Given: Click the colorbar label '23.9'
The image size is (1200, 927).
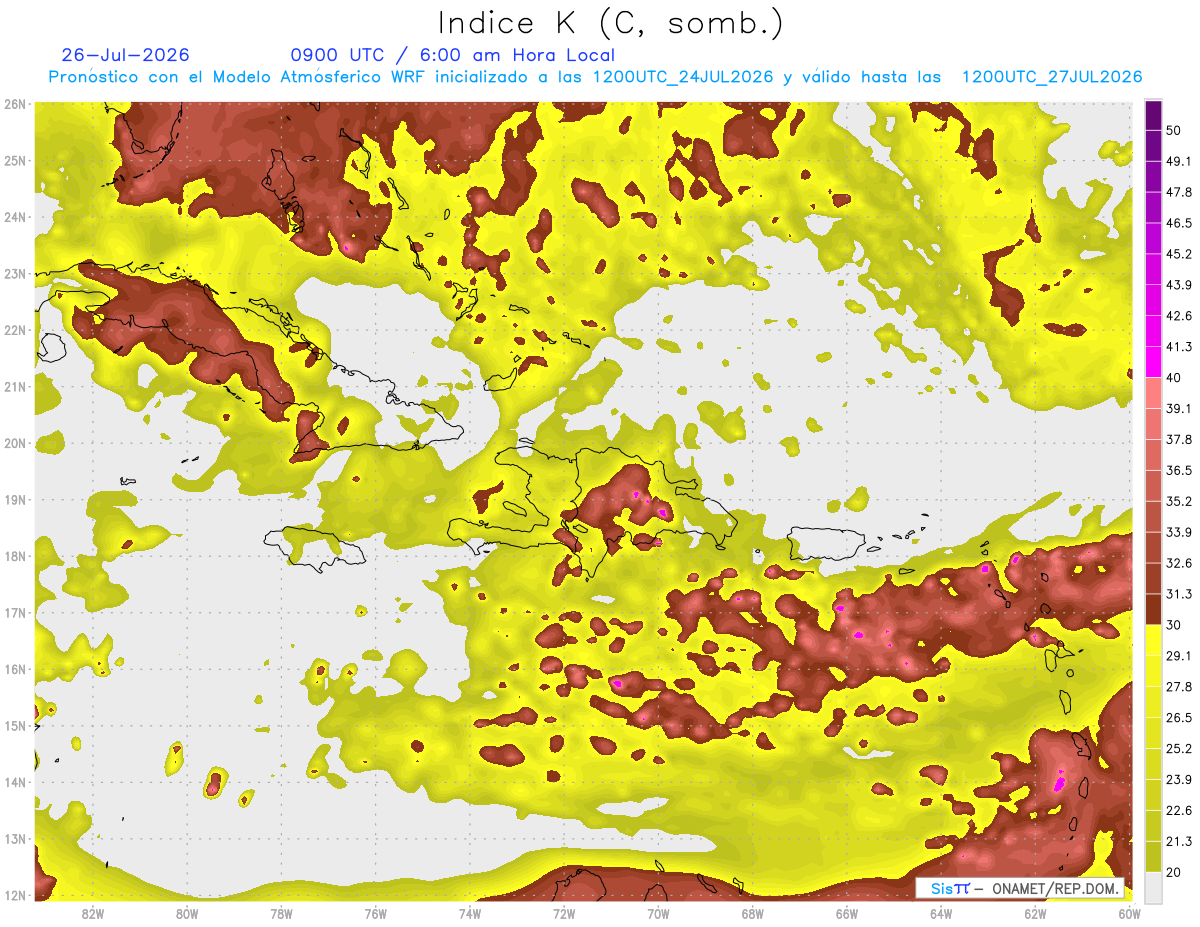Looking at the screenshot, I should pos(1179,779).
